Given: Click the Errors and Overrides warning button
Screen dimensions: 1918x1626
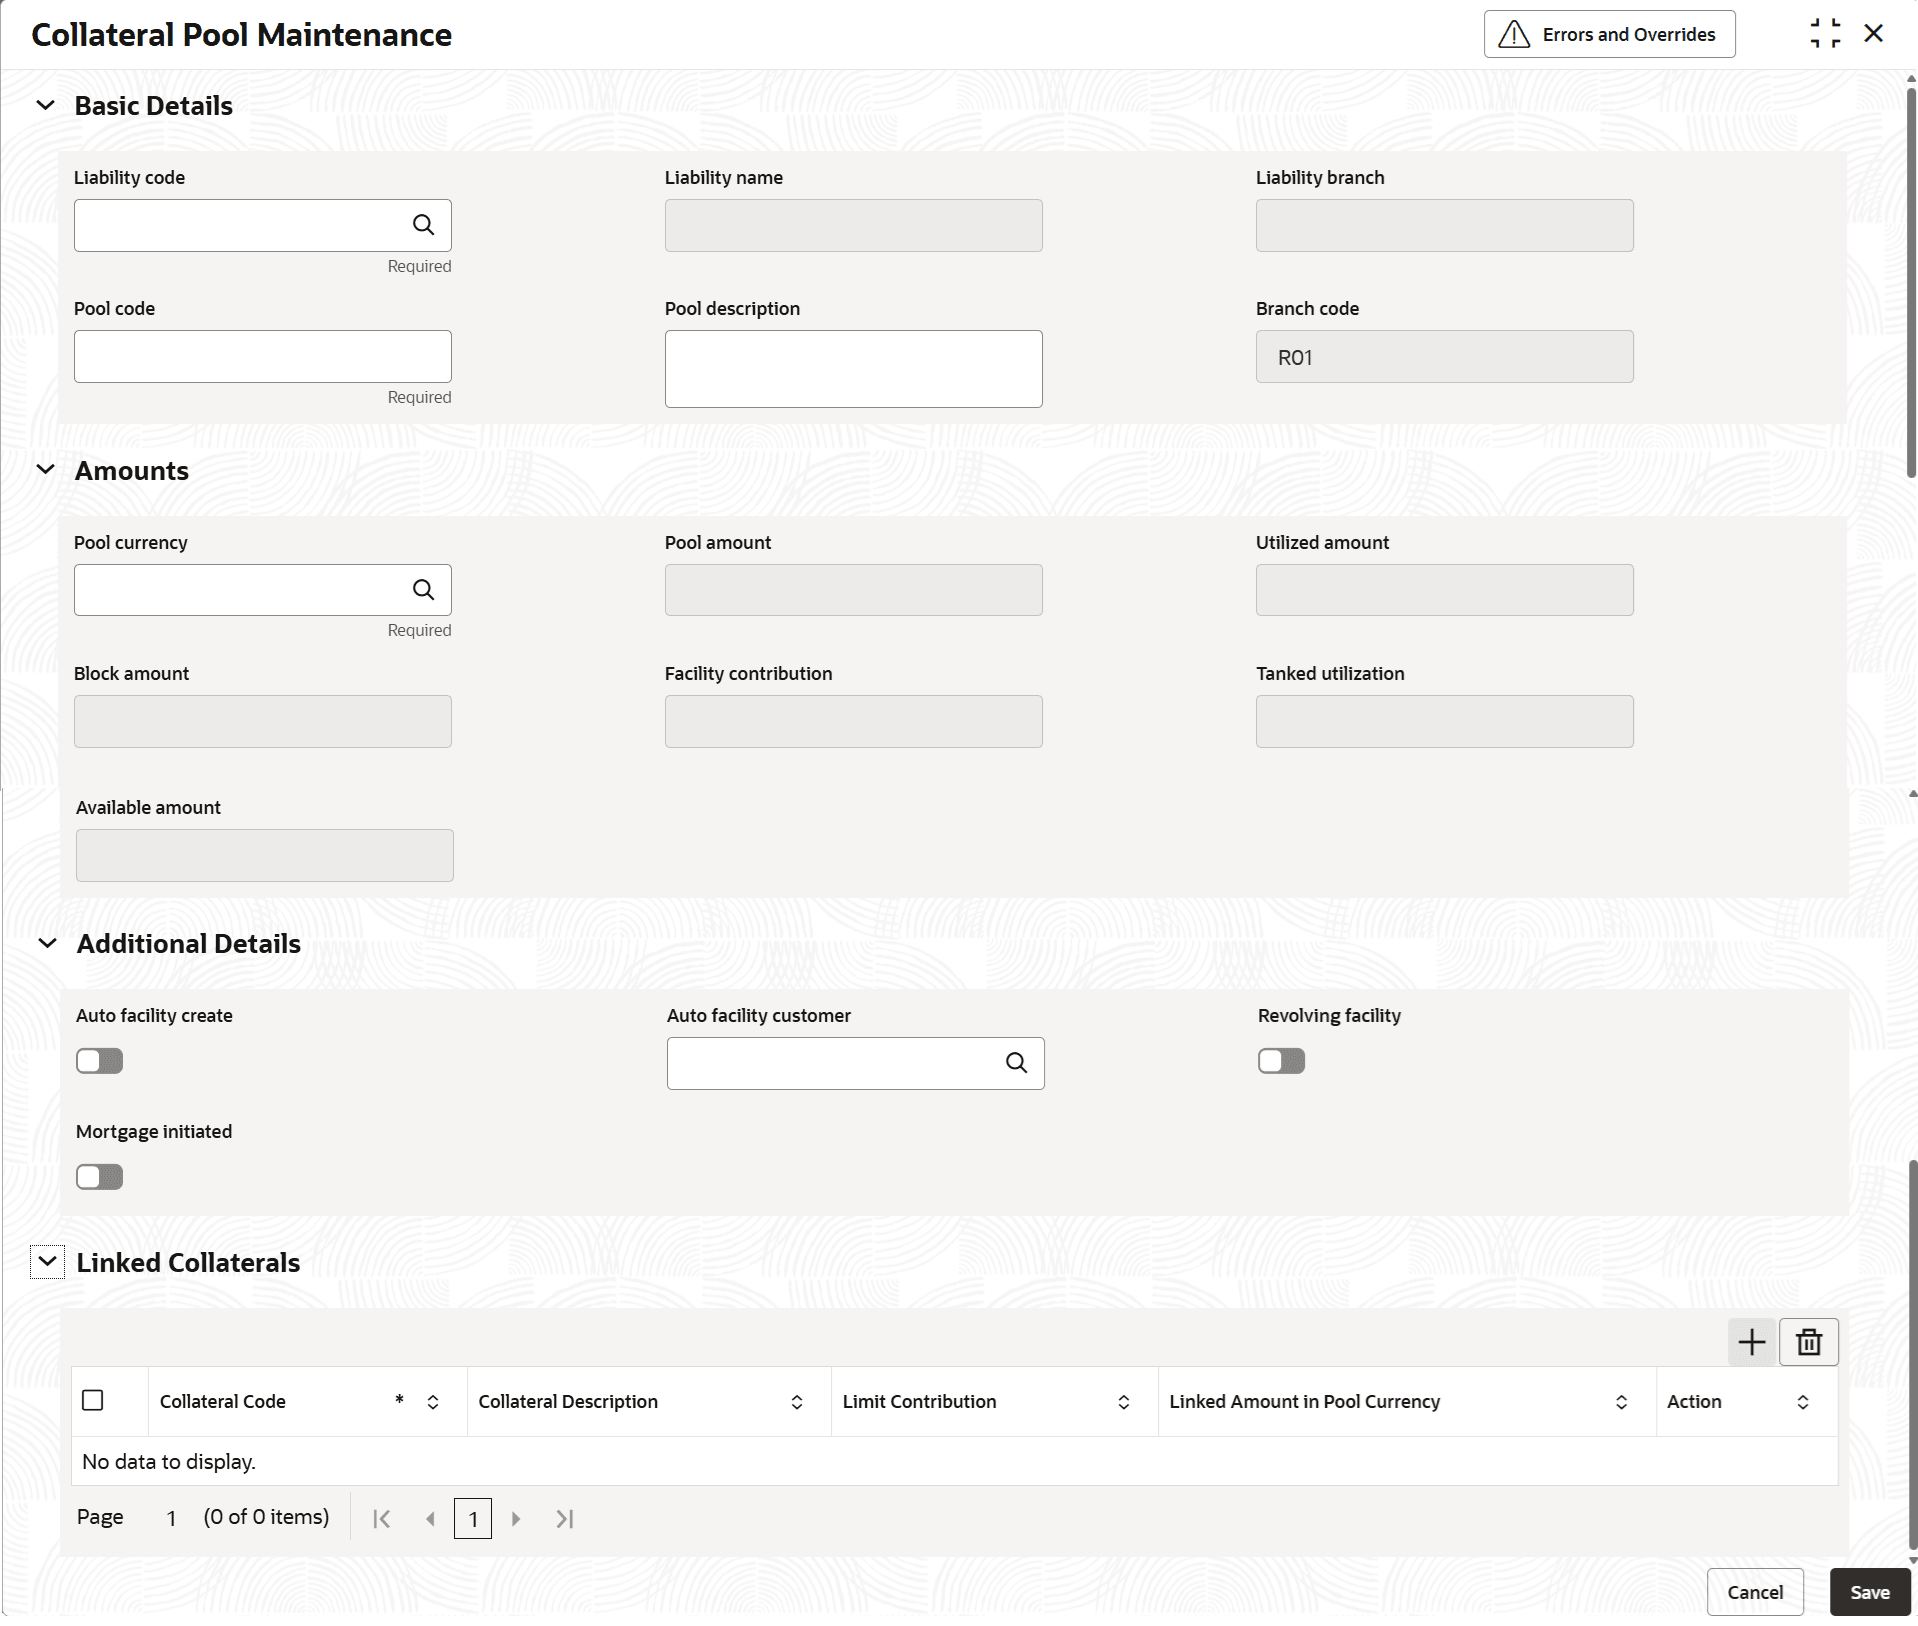Looking at the screenshot, I should (x=1609, y=35).
